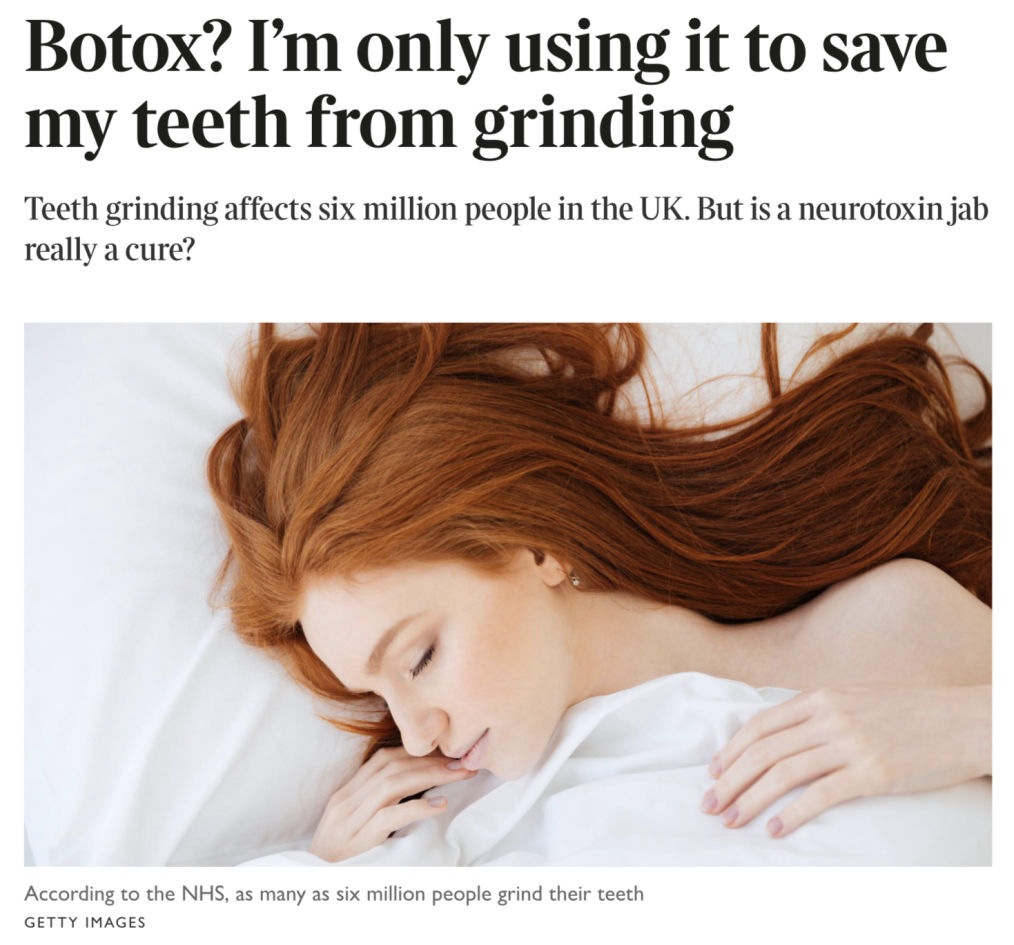
Task: Click the woman's closed eye in photo
Action: tap(423, 661)
